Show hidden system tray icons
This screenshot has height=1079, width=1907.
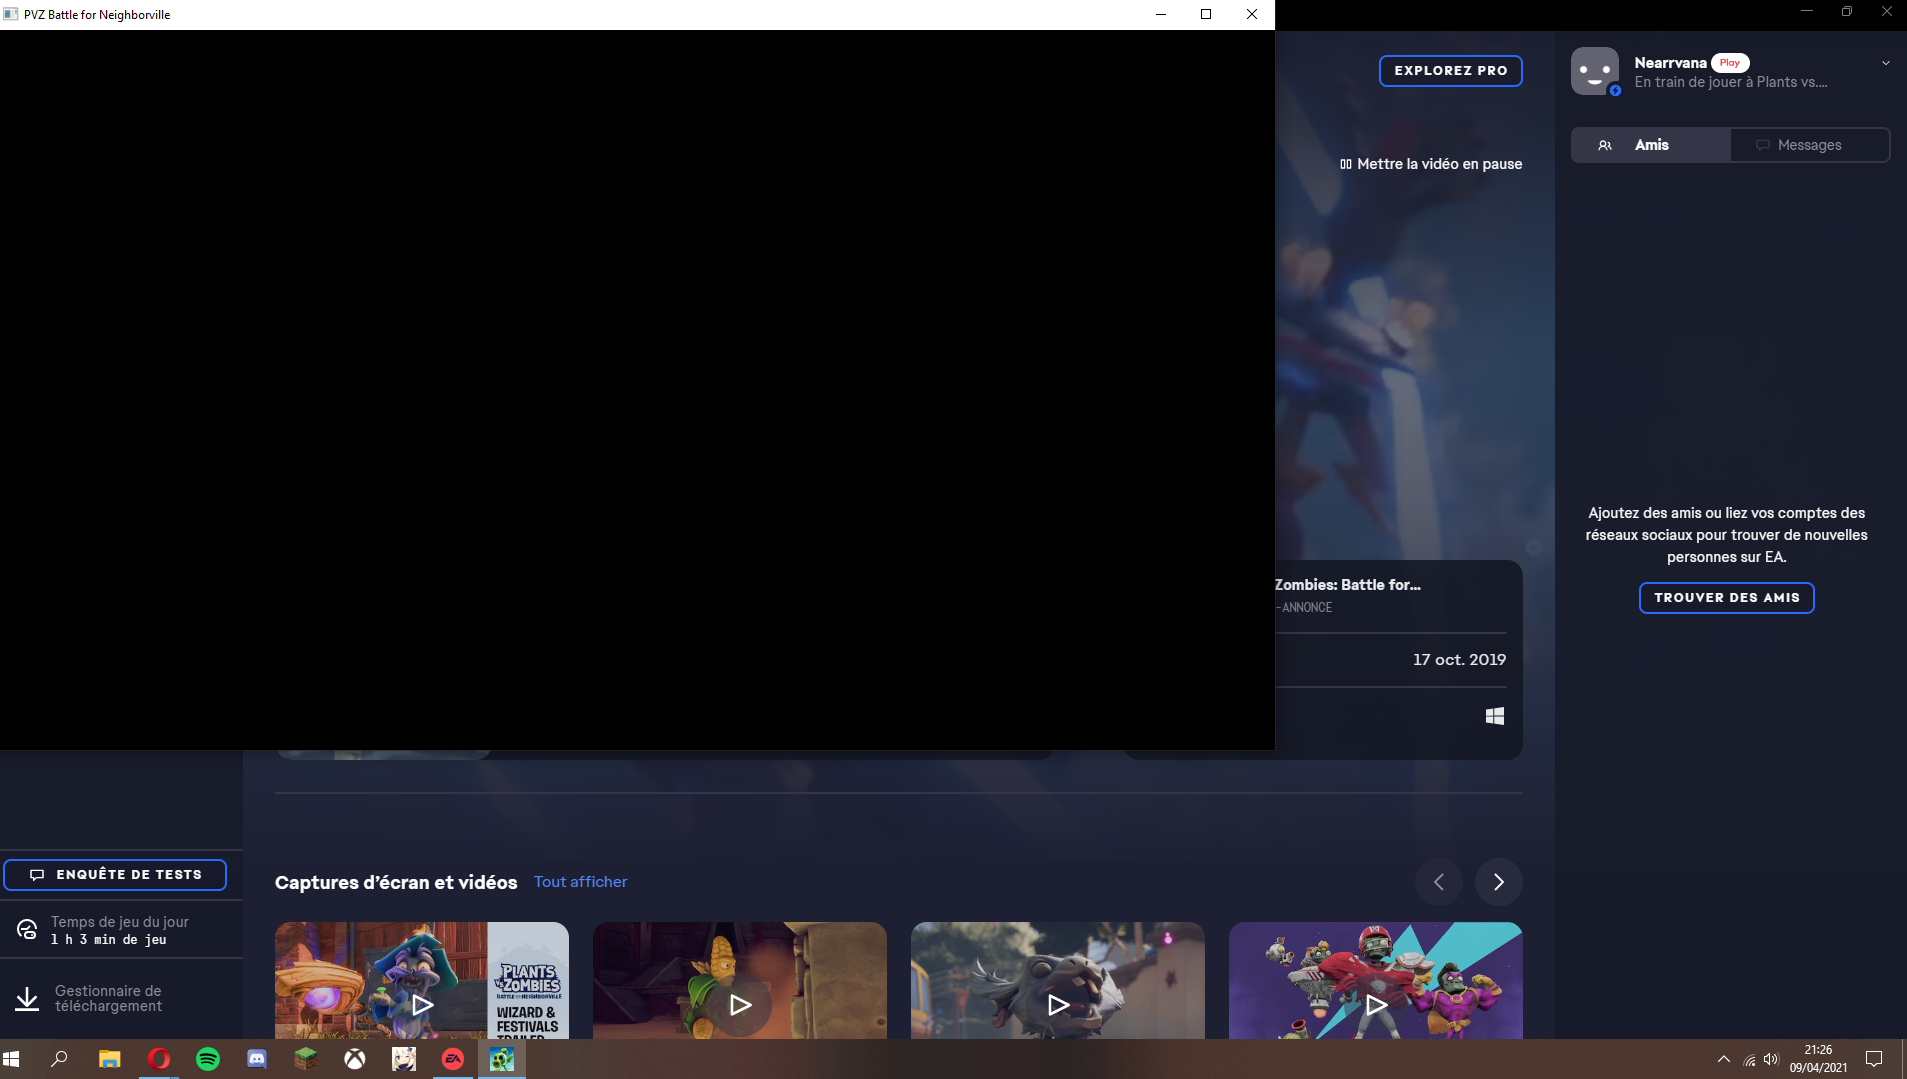pos(1723,1059)
